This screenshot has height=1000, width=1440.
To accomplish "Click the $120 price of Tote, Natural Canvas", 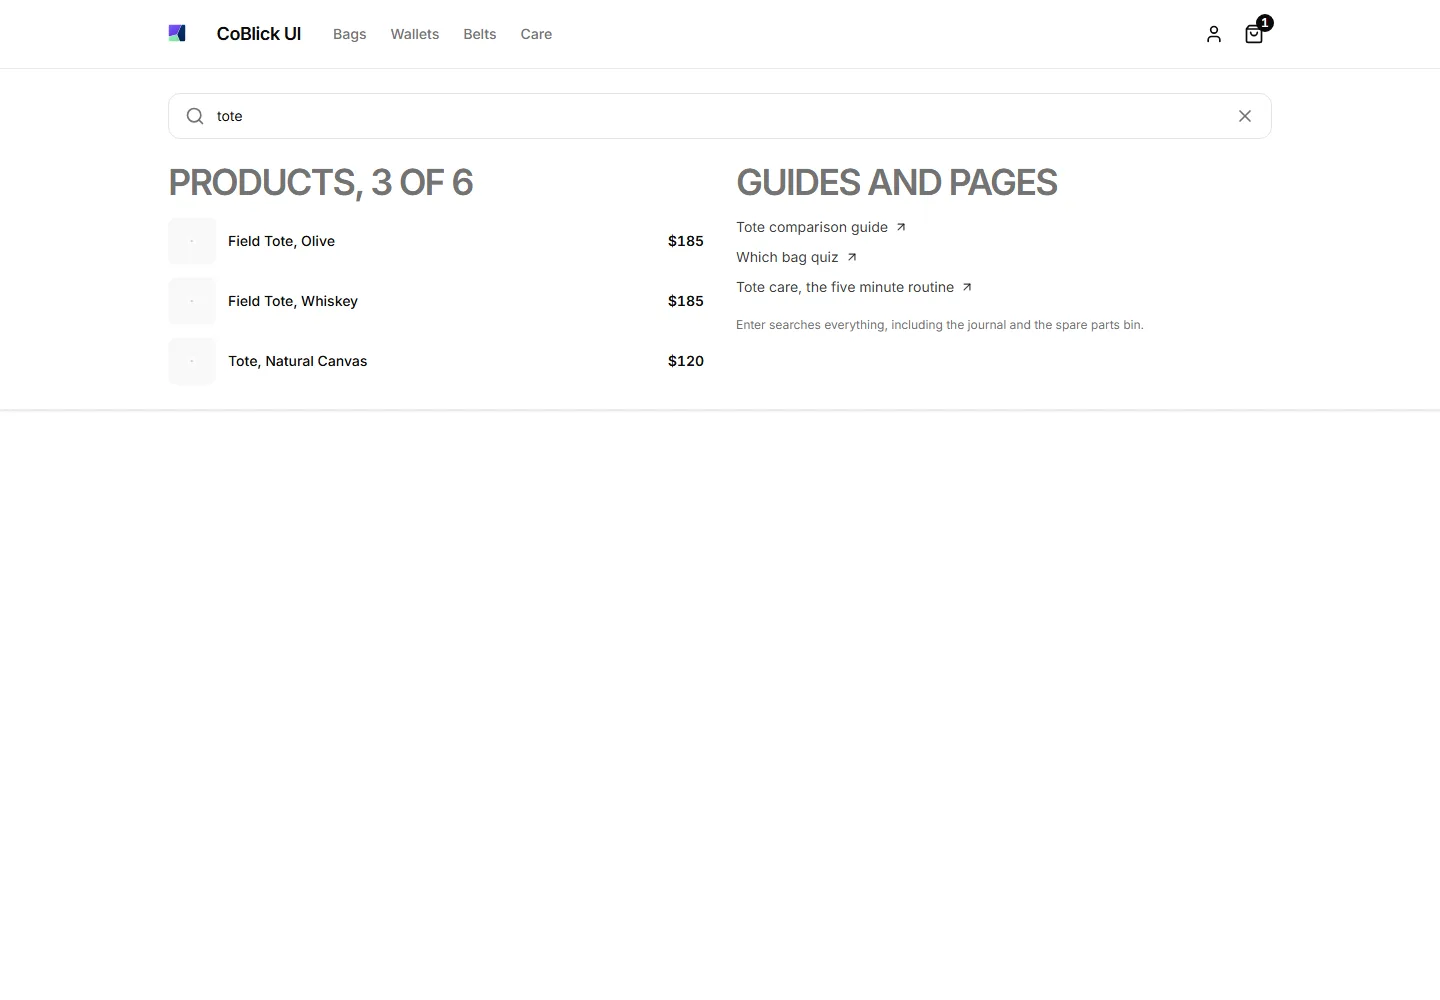I will [686, 361].
